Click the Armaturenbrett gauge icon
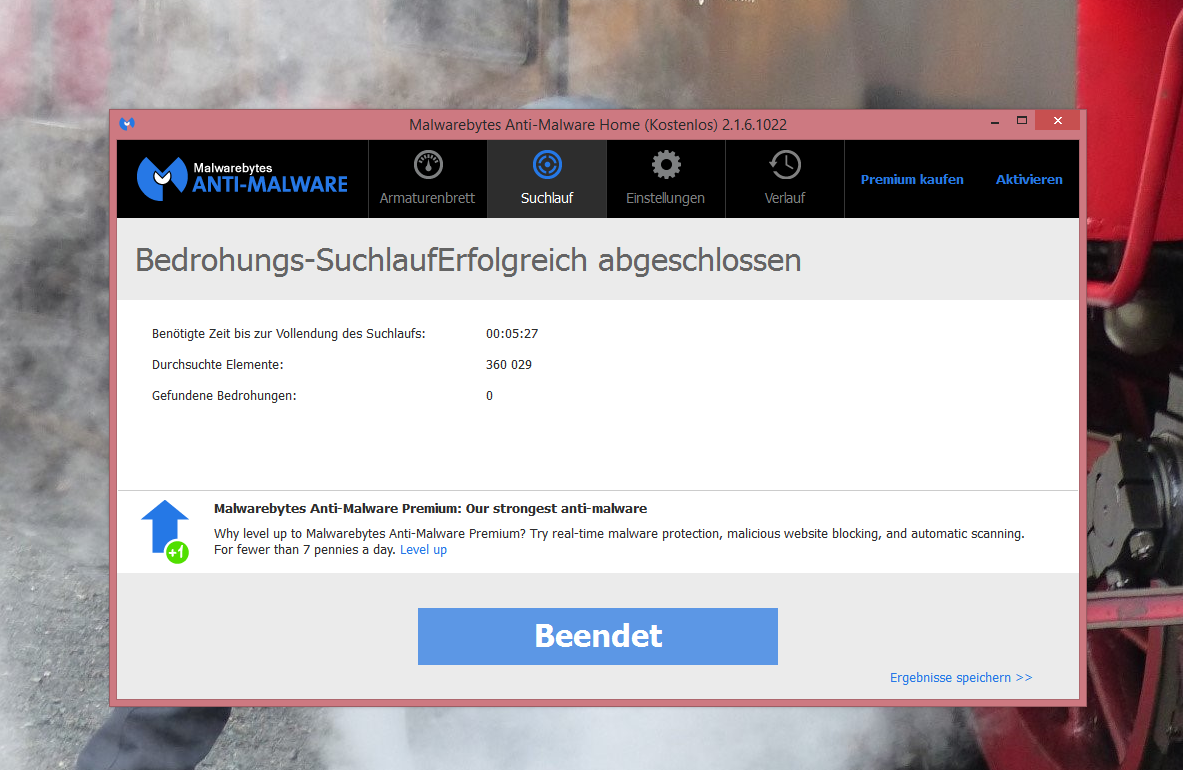 pos(428,164)
